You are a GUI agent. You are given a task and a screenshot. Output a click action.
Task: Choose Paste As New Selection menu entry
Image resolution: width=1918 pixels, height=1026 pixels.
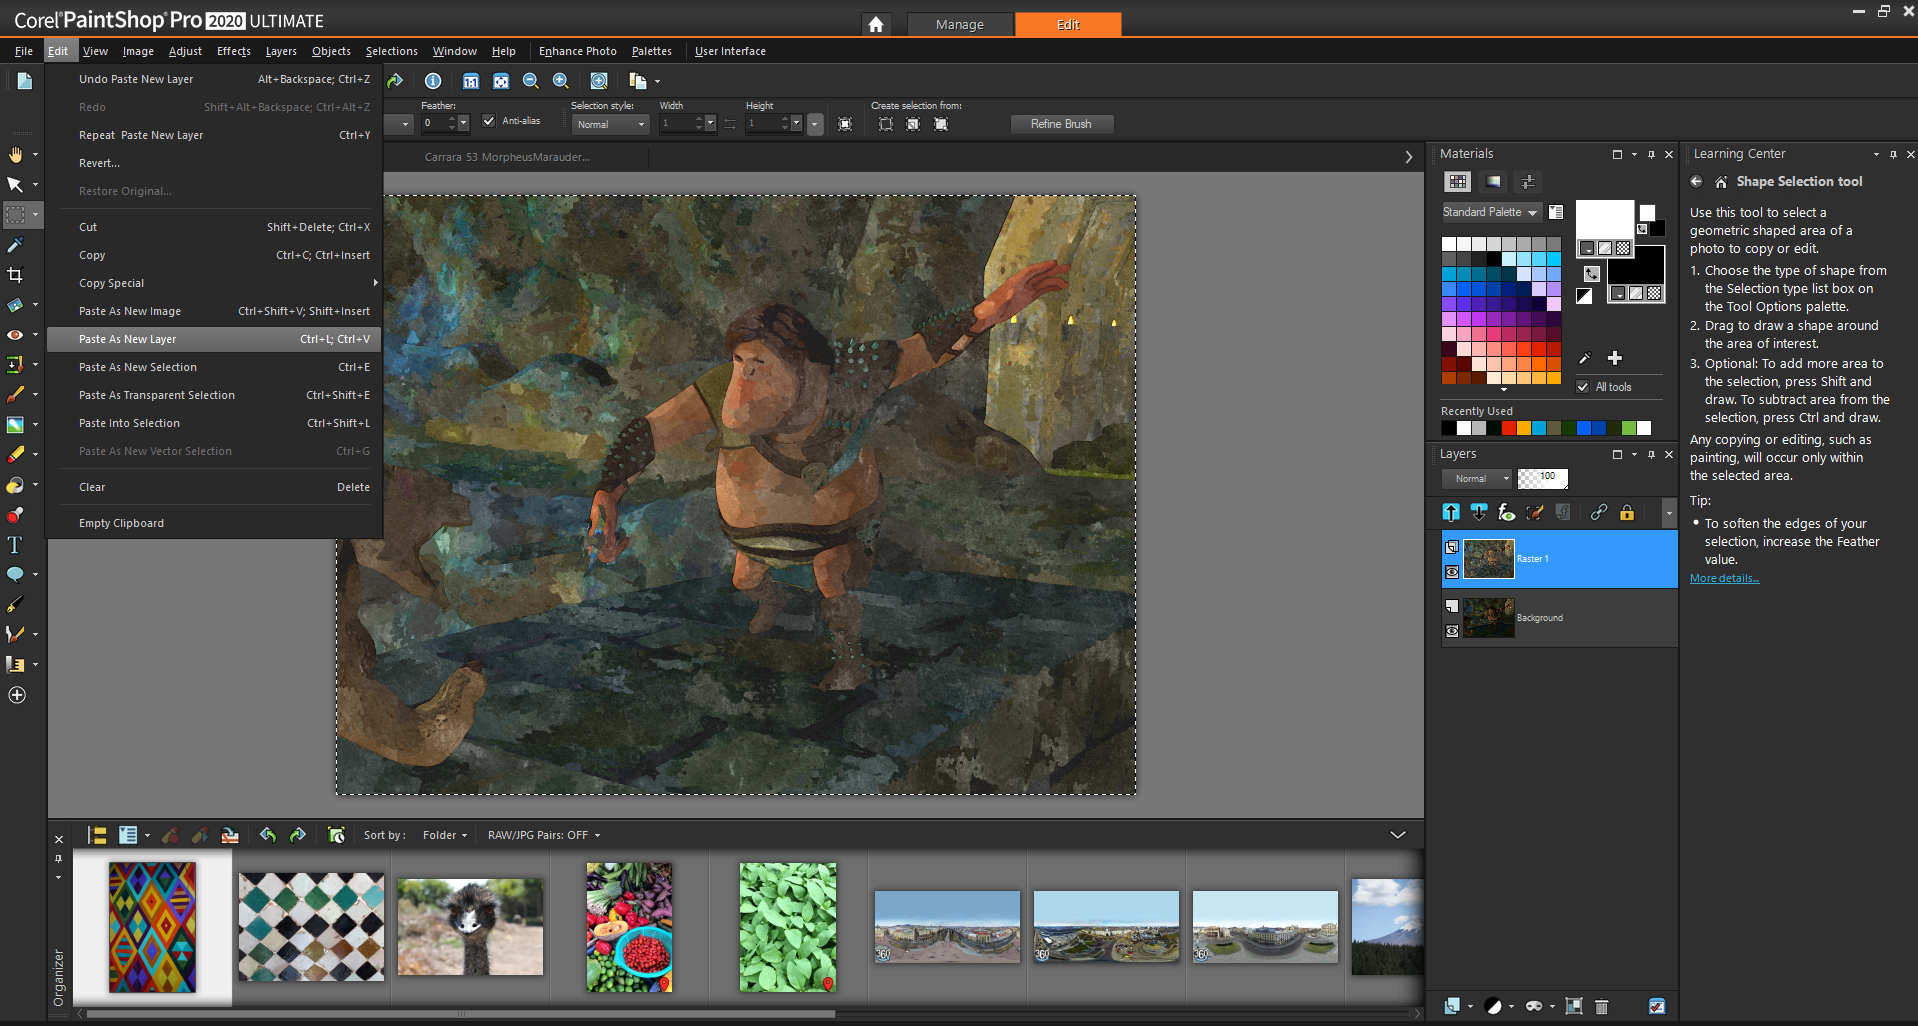(x=138, y=367)
